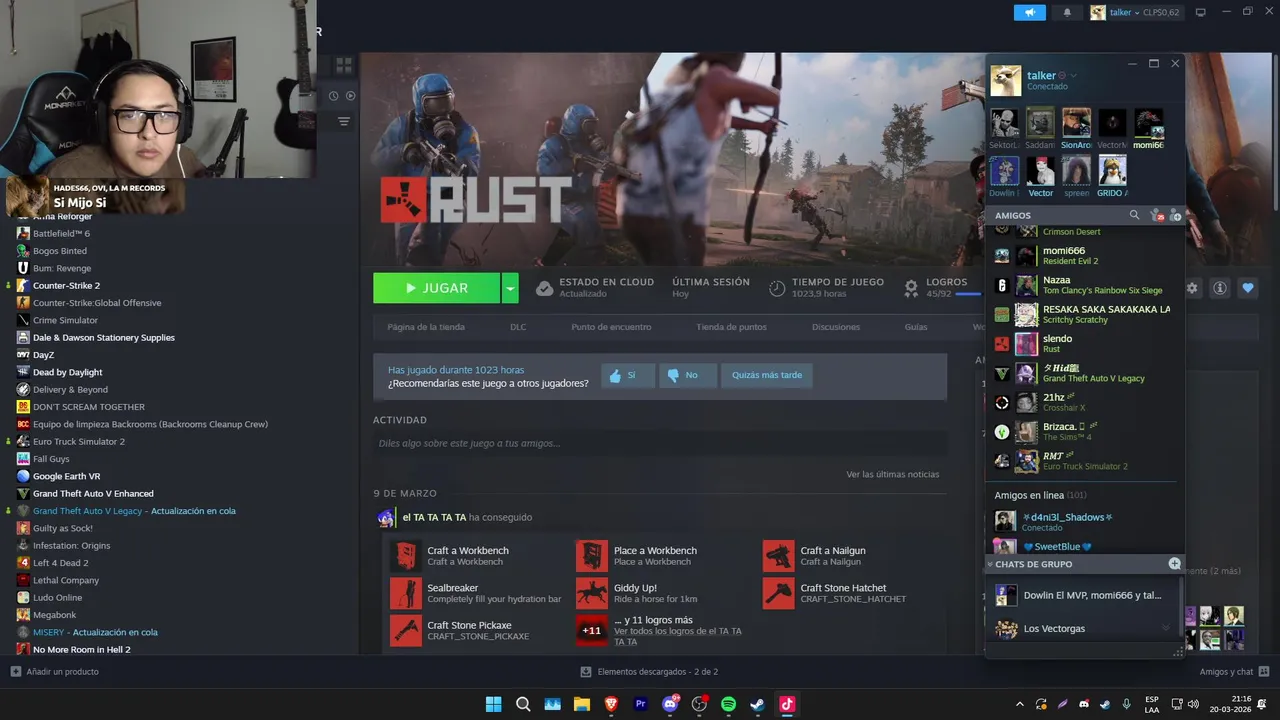
Task: Open pending friend invites icon
Action: [x=1156, y=215]
